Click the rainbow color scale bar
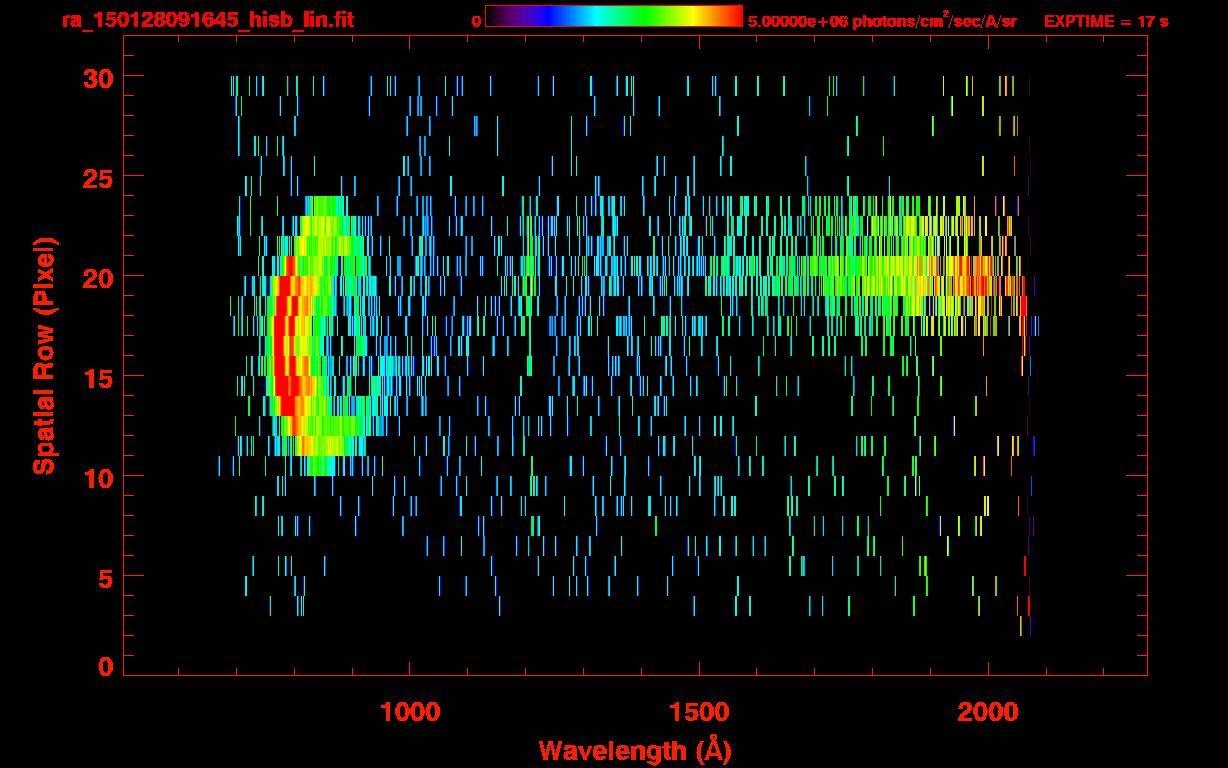 pyautogui.click(x=614, y=16)
